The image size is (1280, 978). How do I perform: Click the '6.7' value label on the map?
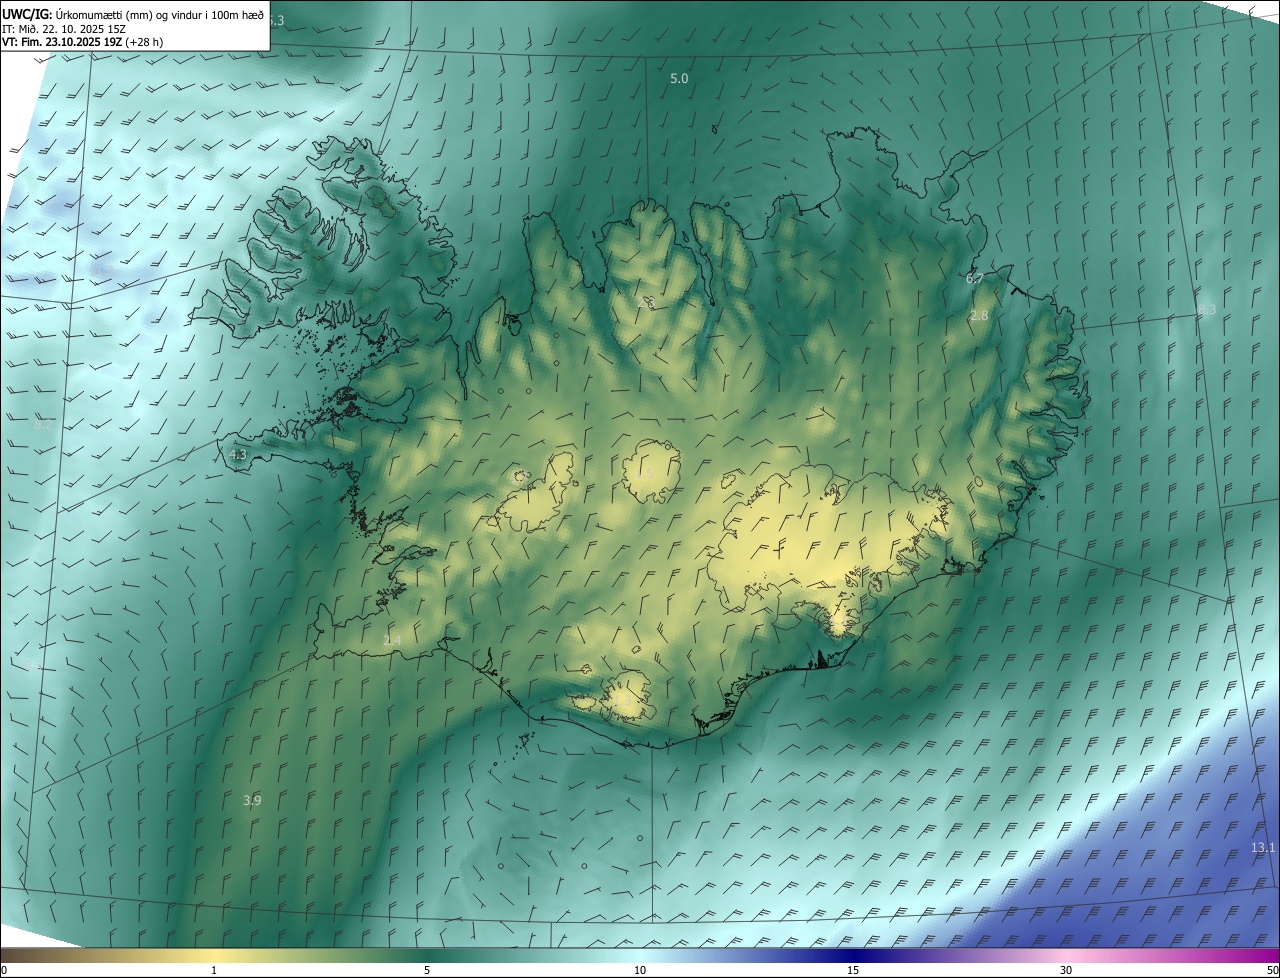tap(974, 279)
